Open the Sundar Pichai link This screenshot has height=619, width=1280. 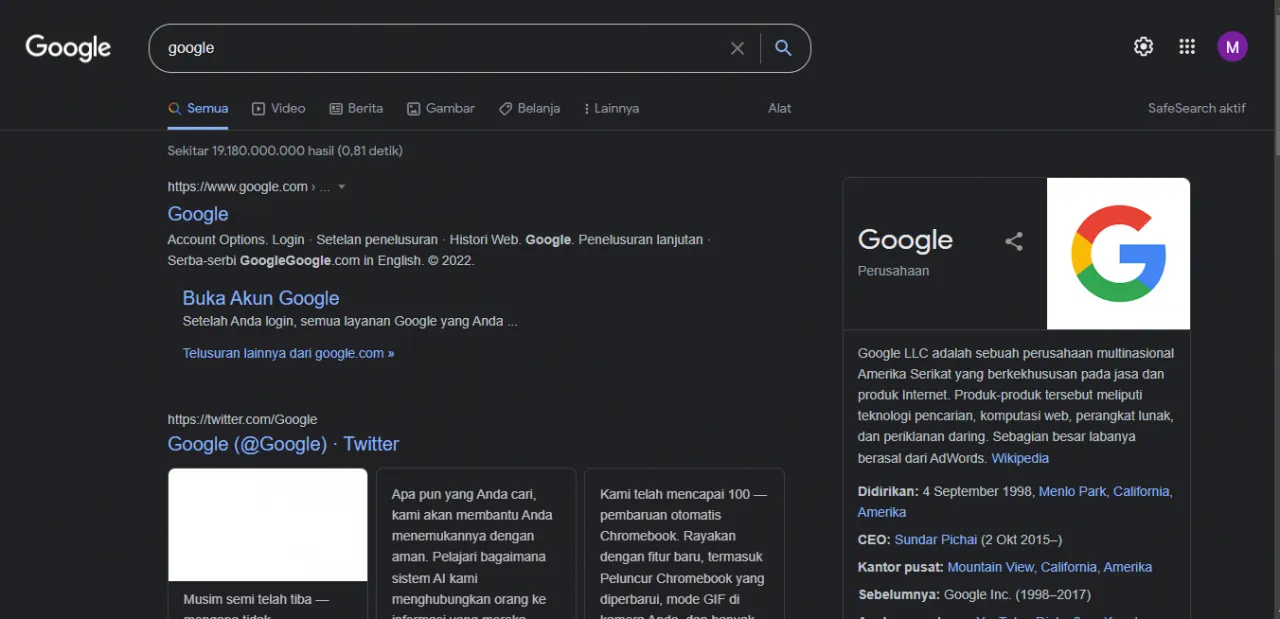pos(936,539)
